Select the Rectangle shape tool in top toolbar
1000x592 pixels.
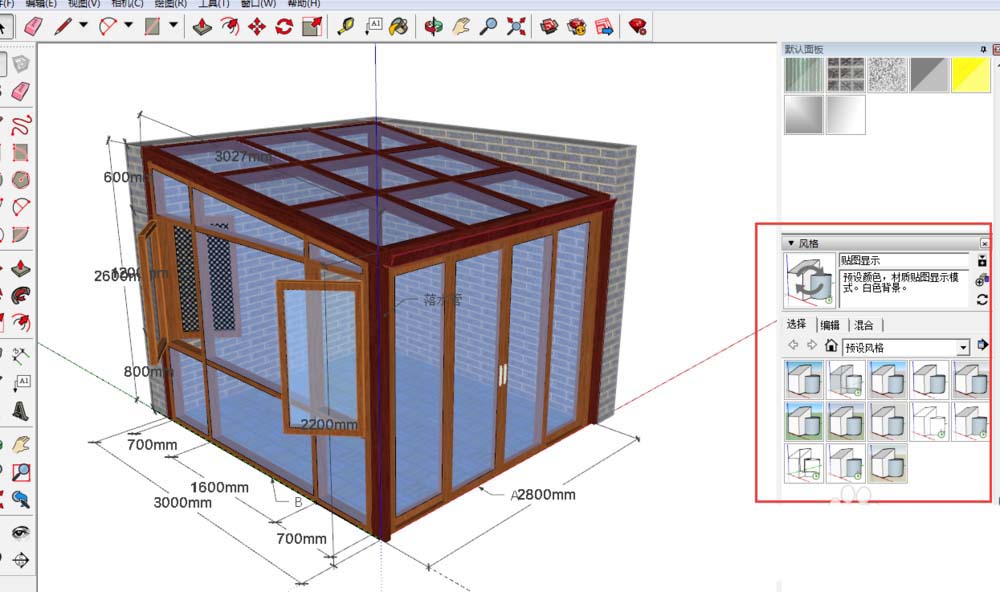[152, 26]
